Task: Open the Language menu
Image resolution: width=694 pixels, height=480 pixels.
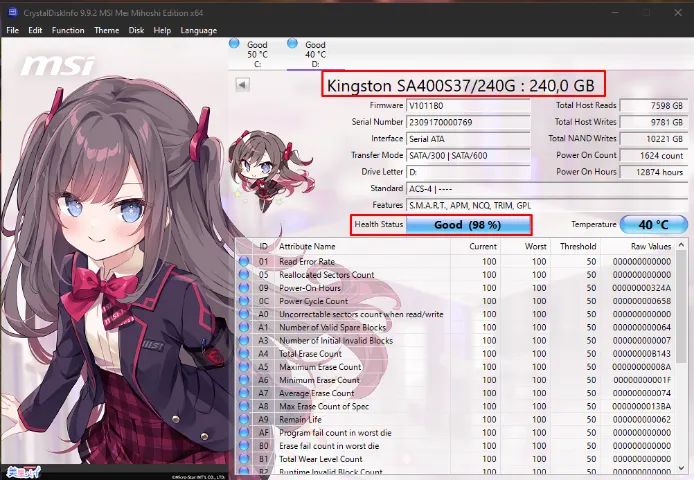Action: pos(199,30)
